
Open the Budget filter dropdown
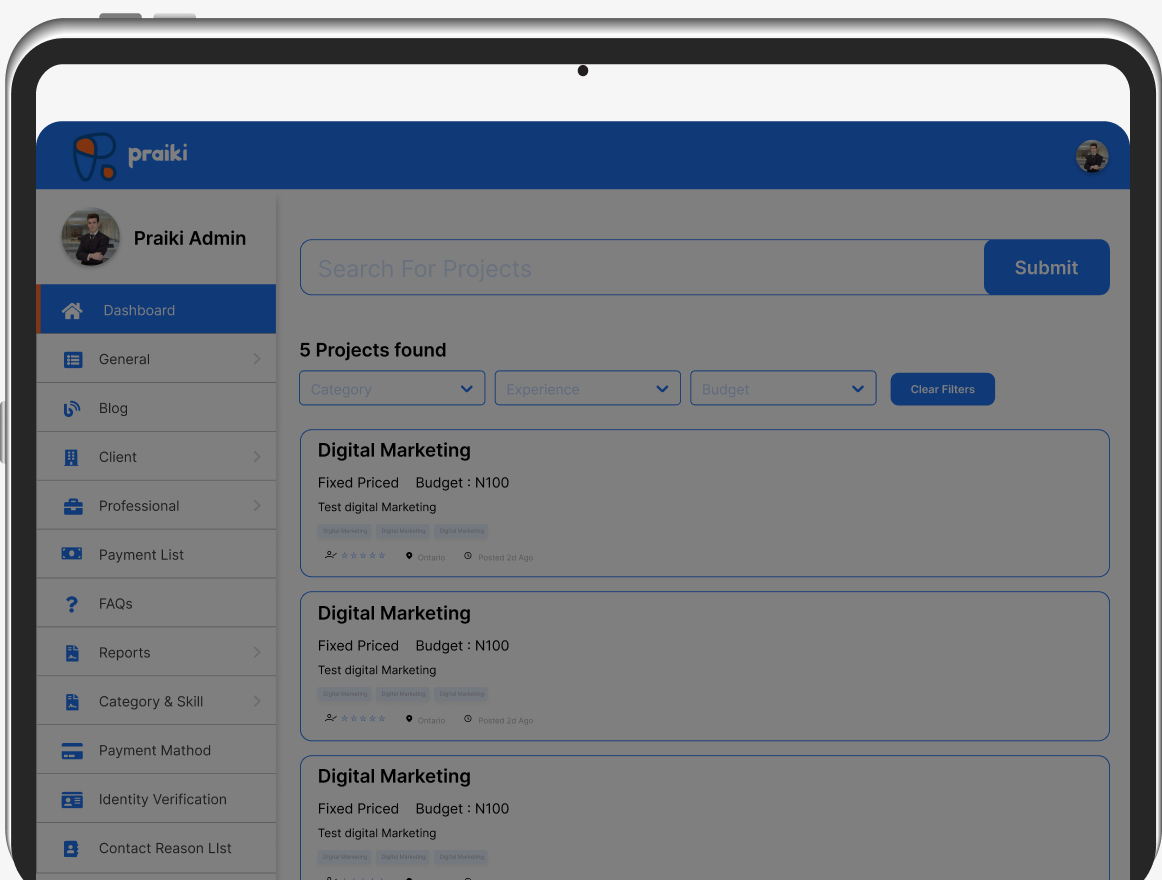click(783, 388)
